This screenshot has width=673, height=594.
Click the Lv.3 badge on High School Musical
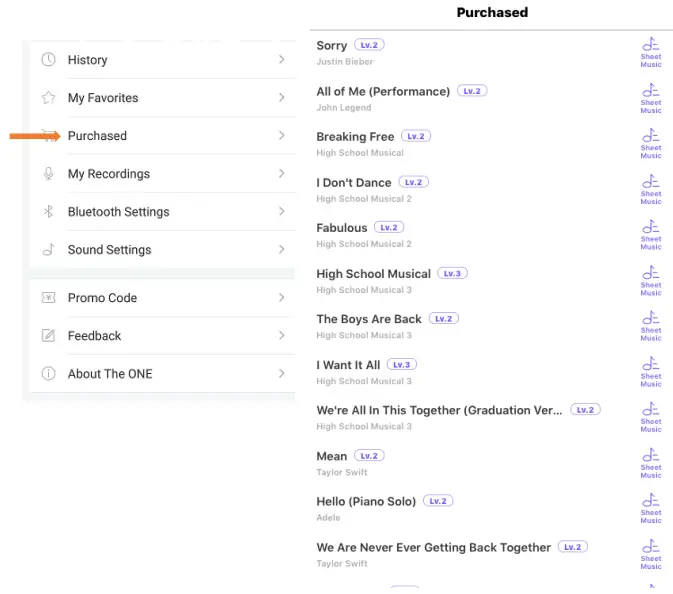coord(452,273)
